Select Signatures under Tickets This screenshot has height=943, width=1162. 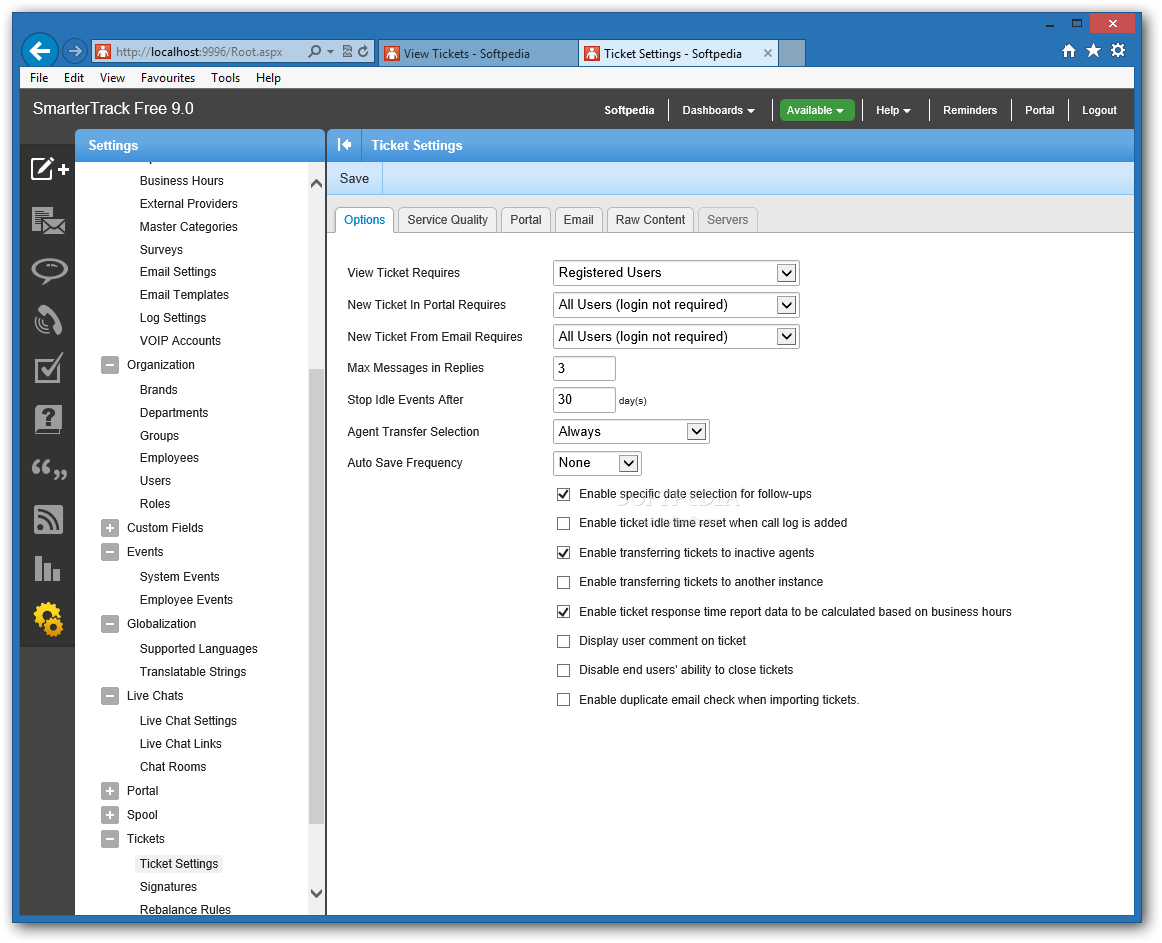168,887
